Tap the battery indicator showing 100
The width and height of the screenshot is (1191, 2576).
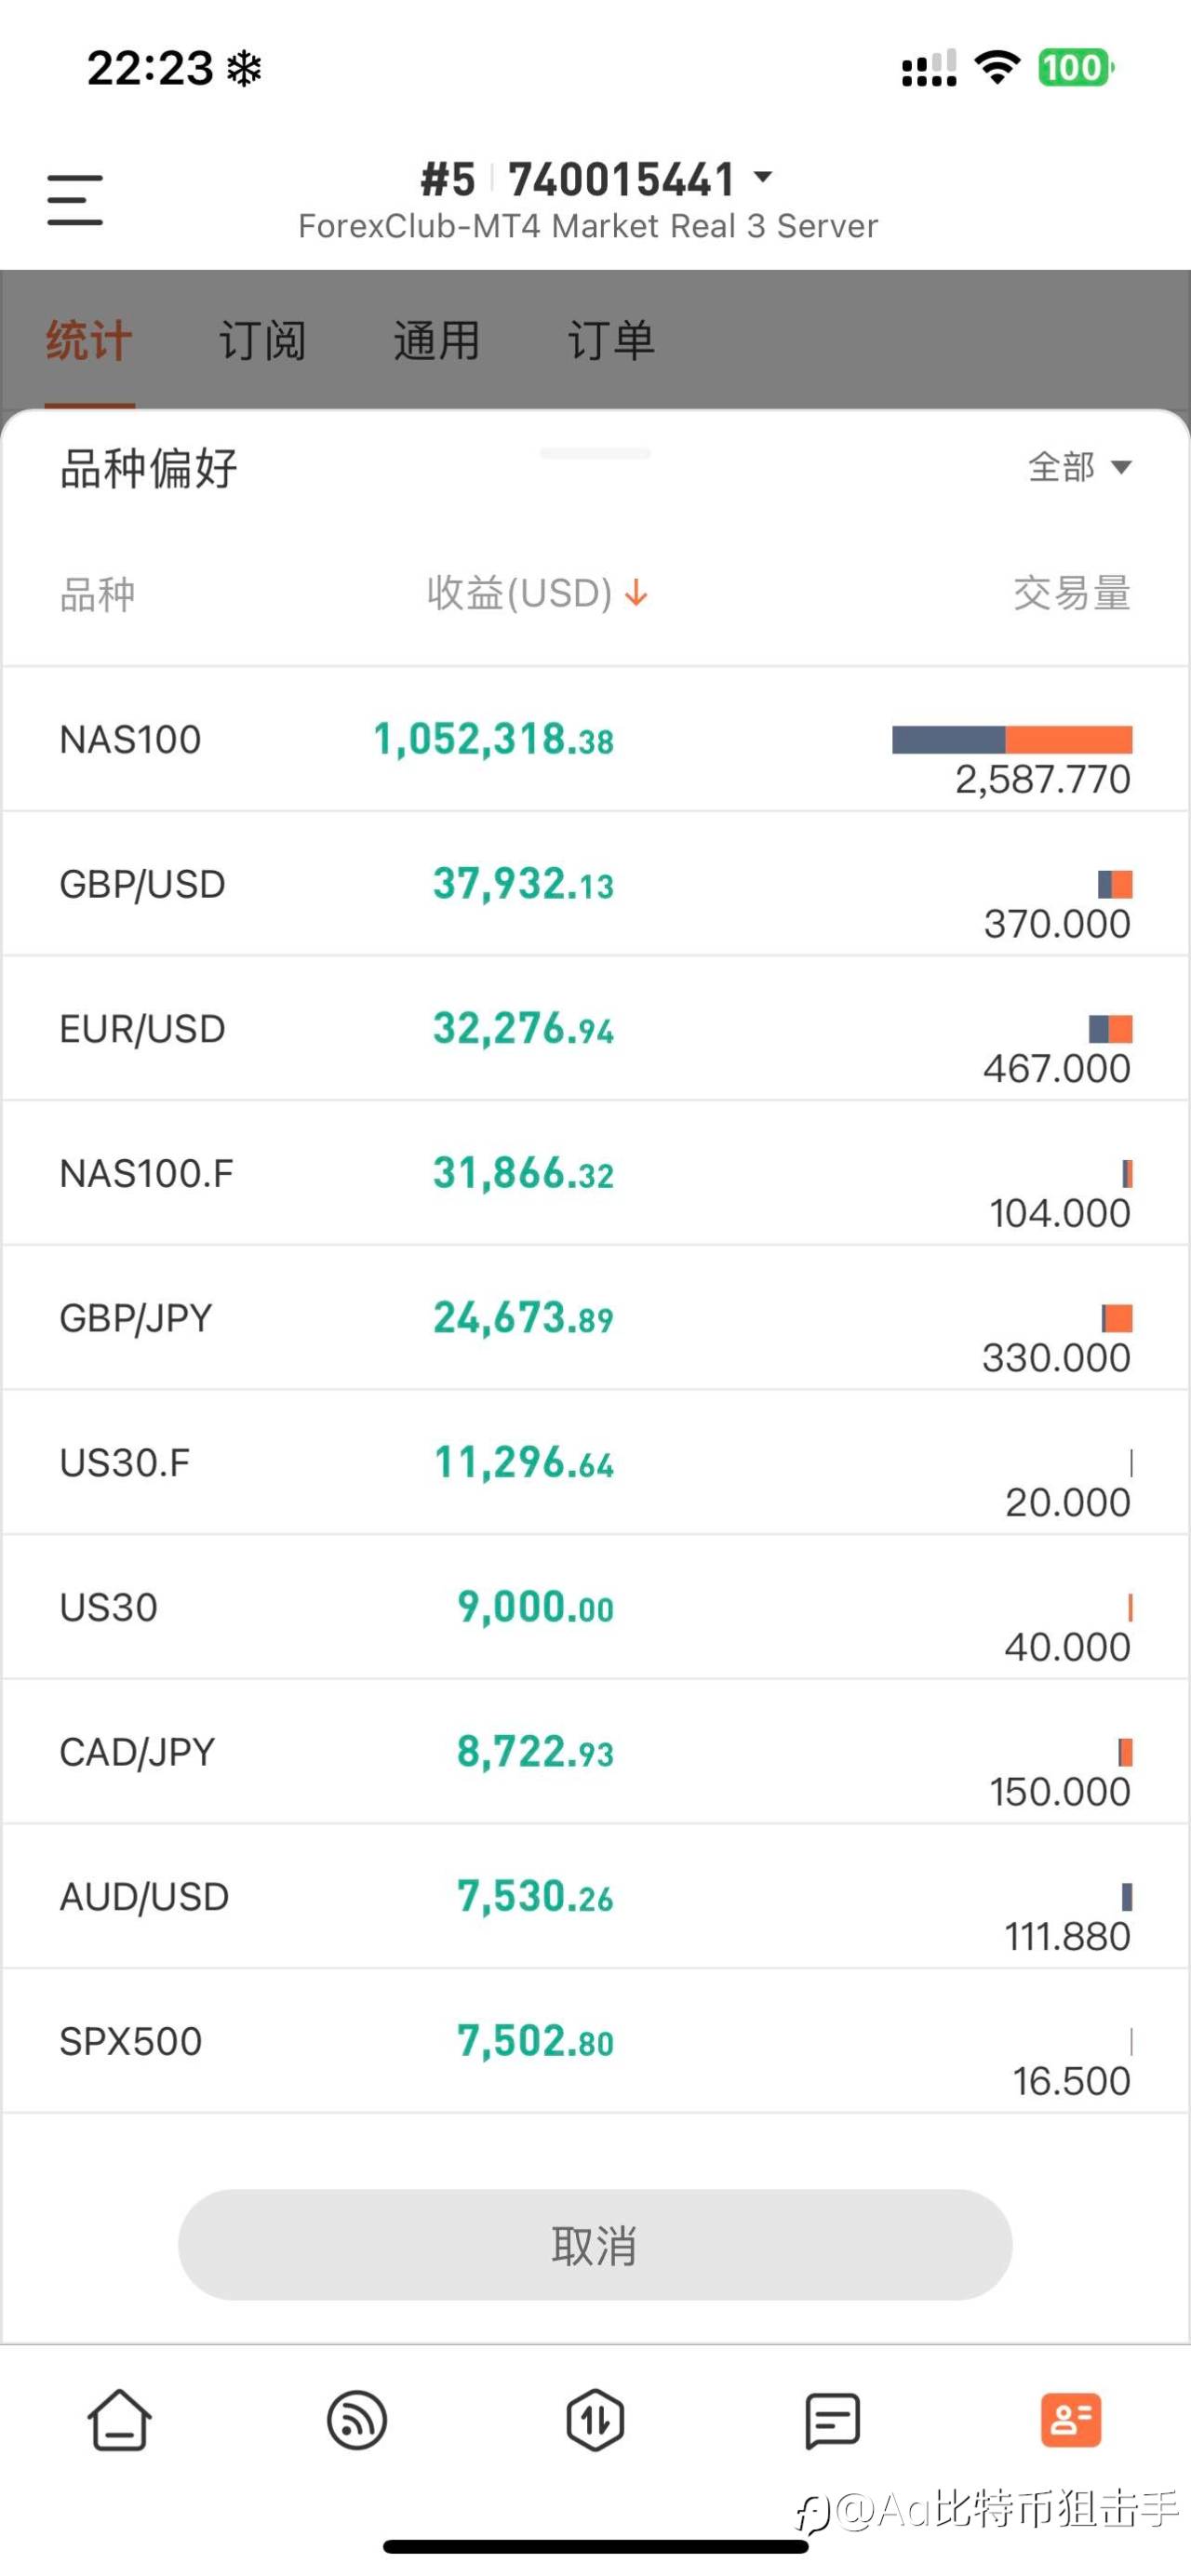(x=1075, y=67)
